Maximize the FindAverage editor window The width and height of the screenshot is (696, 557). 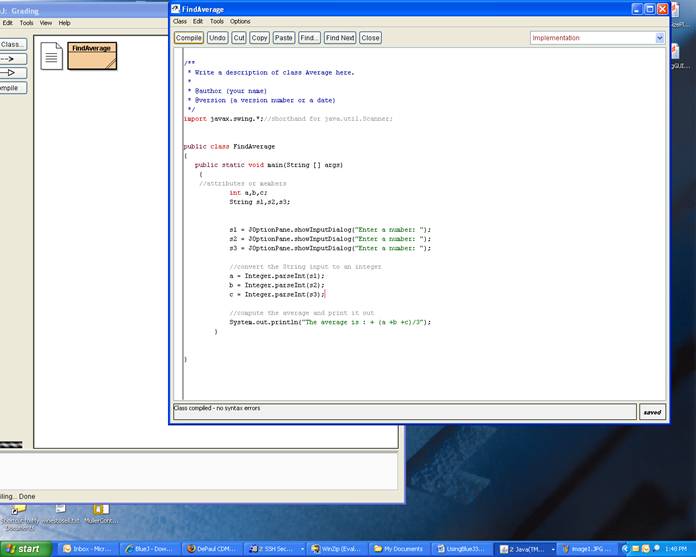click(x=650, y=9)
